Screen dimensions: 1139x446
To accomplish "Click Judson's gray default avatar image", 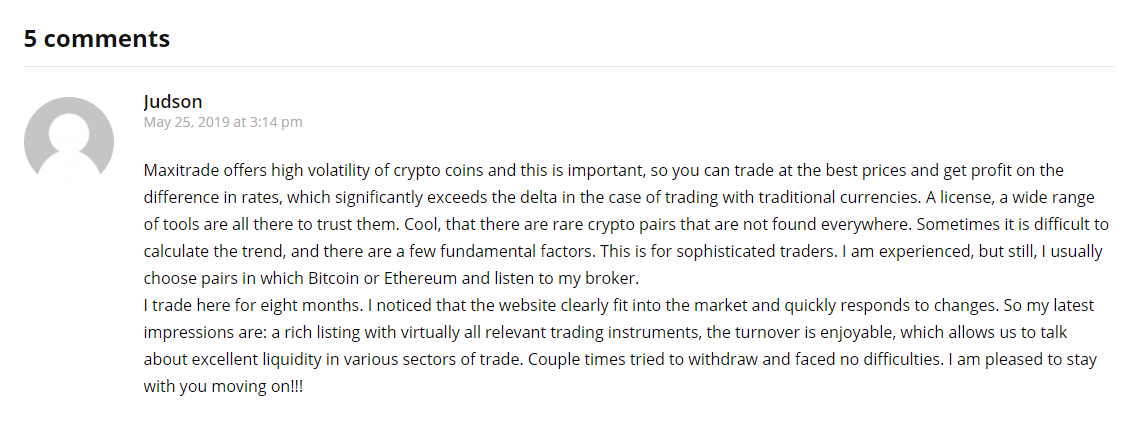I will (x=69, y=142).
